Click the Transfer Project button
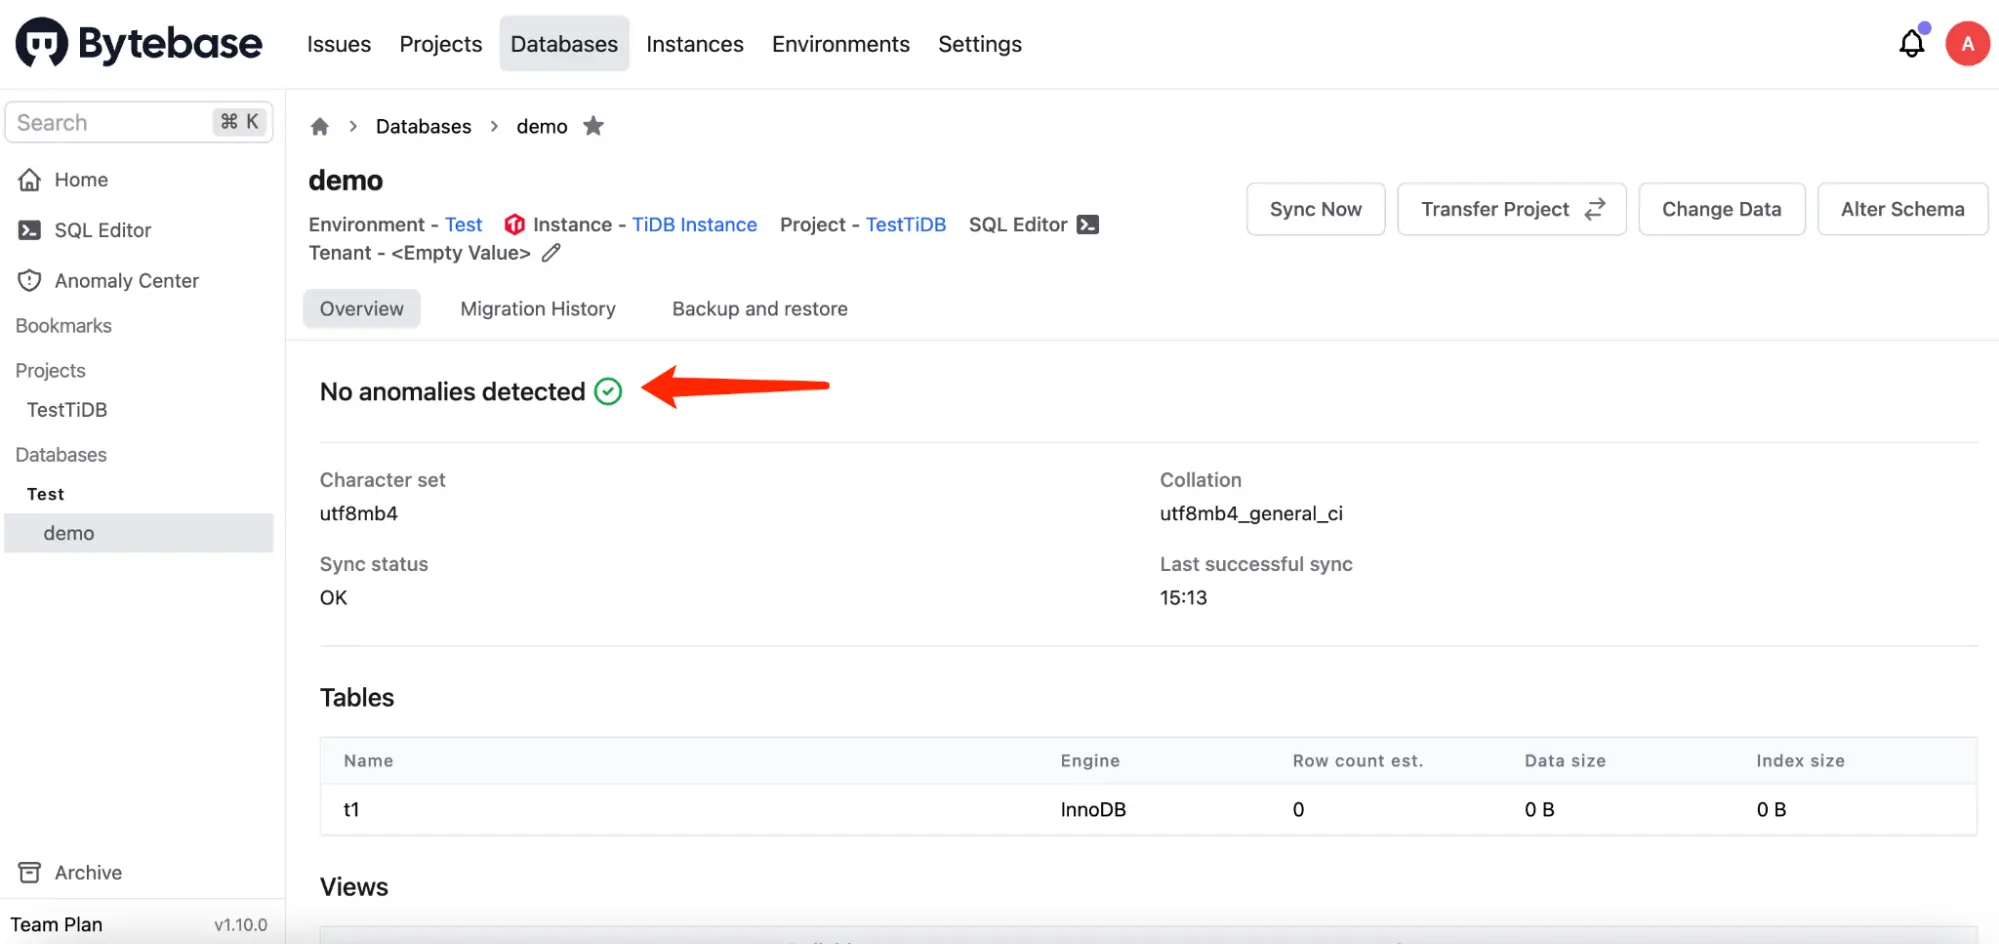The width and height of the screenshot is (1999, 944). (x=1512, y=209)
